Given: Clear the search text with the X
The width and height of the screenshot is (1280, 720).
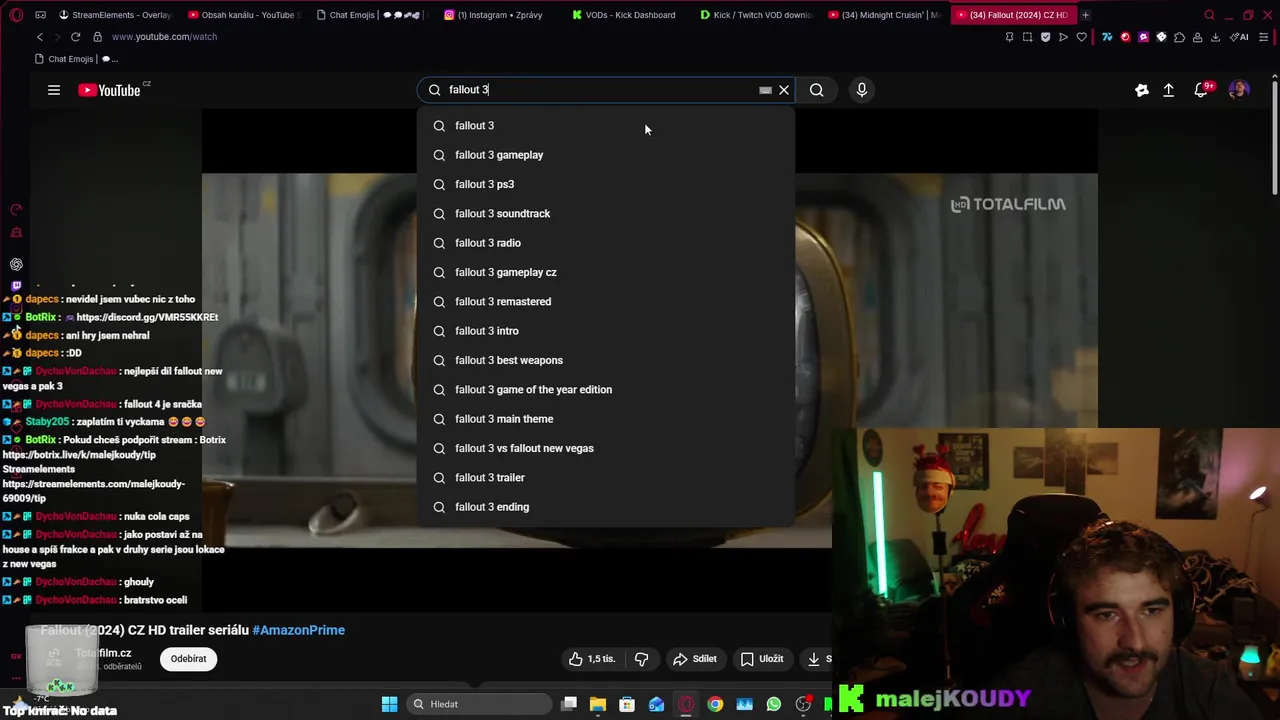Looking at the screenshot, I should point(784,90).
